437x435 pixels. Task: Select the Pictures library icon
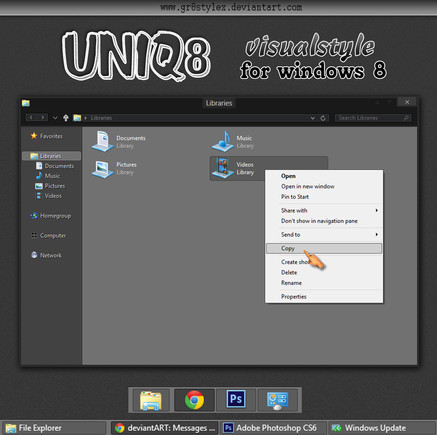(102, 169)
